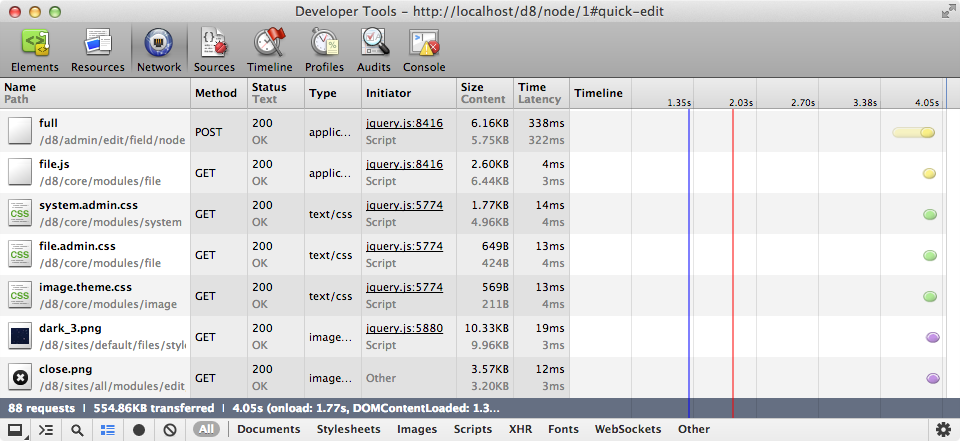Click the dark_3.png thumbnail

[x=20, y=337]
